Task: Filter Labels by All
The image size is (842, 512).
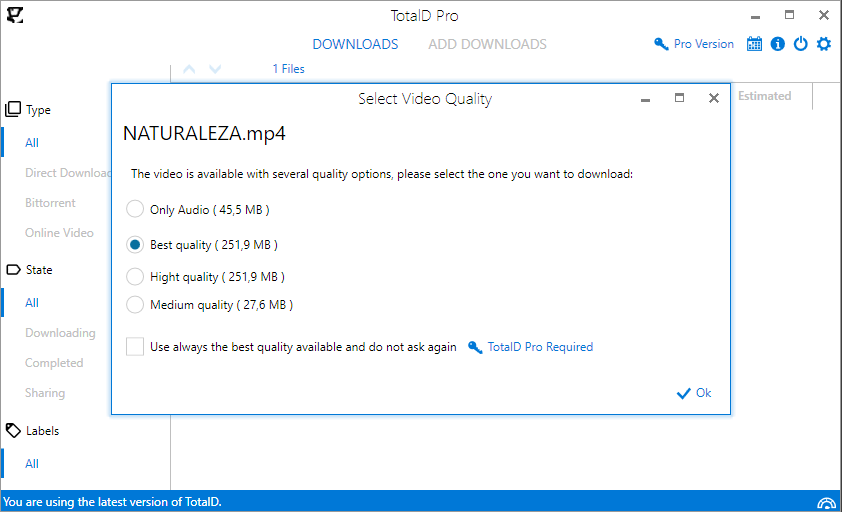Action: click(32, 464)
